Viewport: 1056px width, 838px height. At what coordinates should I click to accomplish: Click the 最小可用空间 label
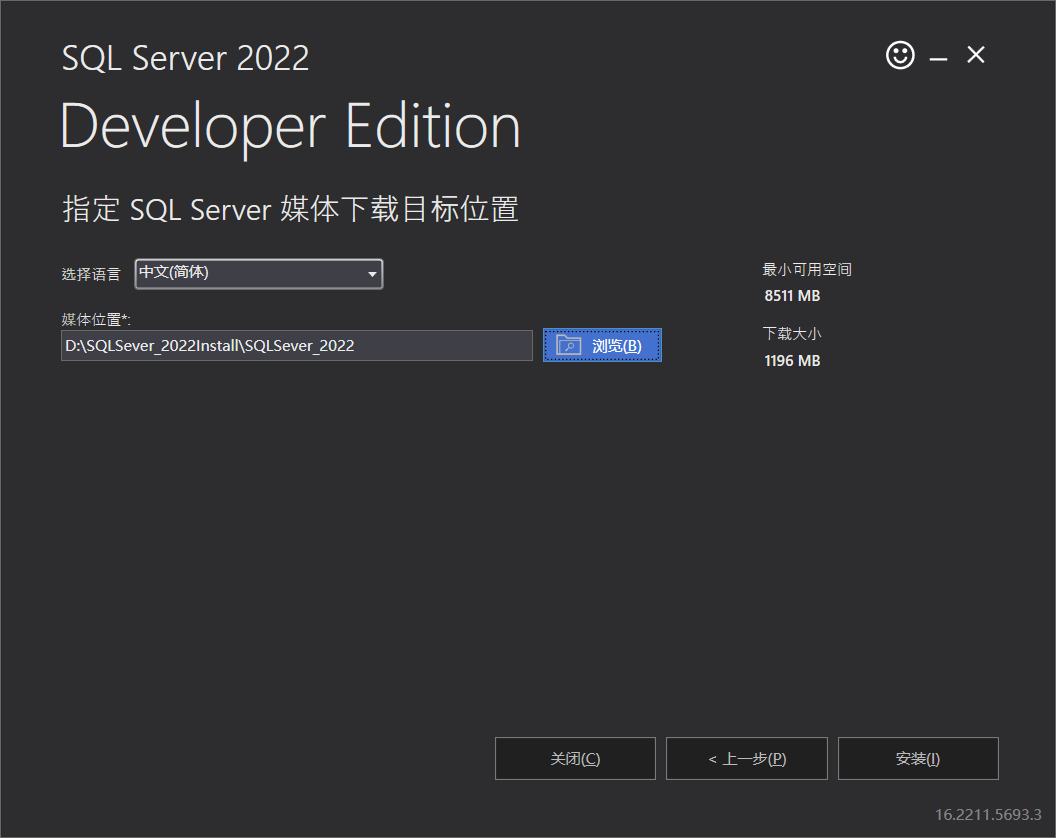pyautogui.click(x=807, y=269)
